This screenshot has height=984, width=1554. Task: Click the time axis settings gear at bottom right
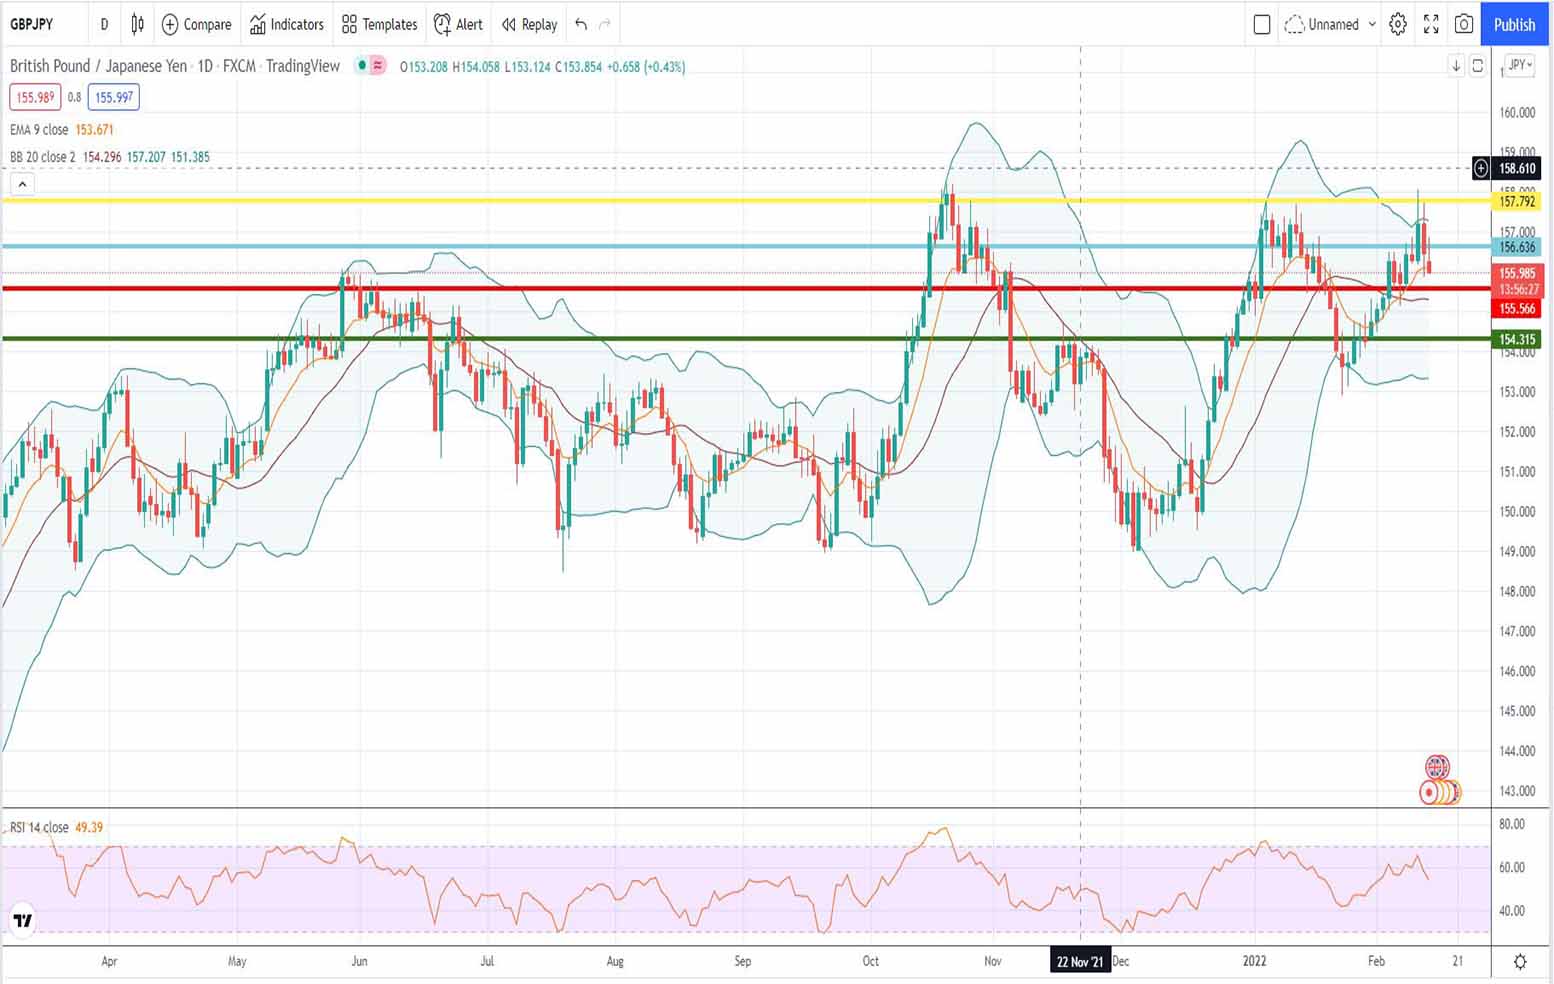1520,961
